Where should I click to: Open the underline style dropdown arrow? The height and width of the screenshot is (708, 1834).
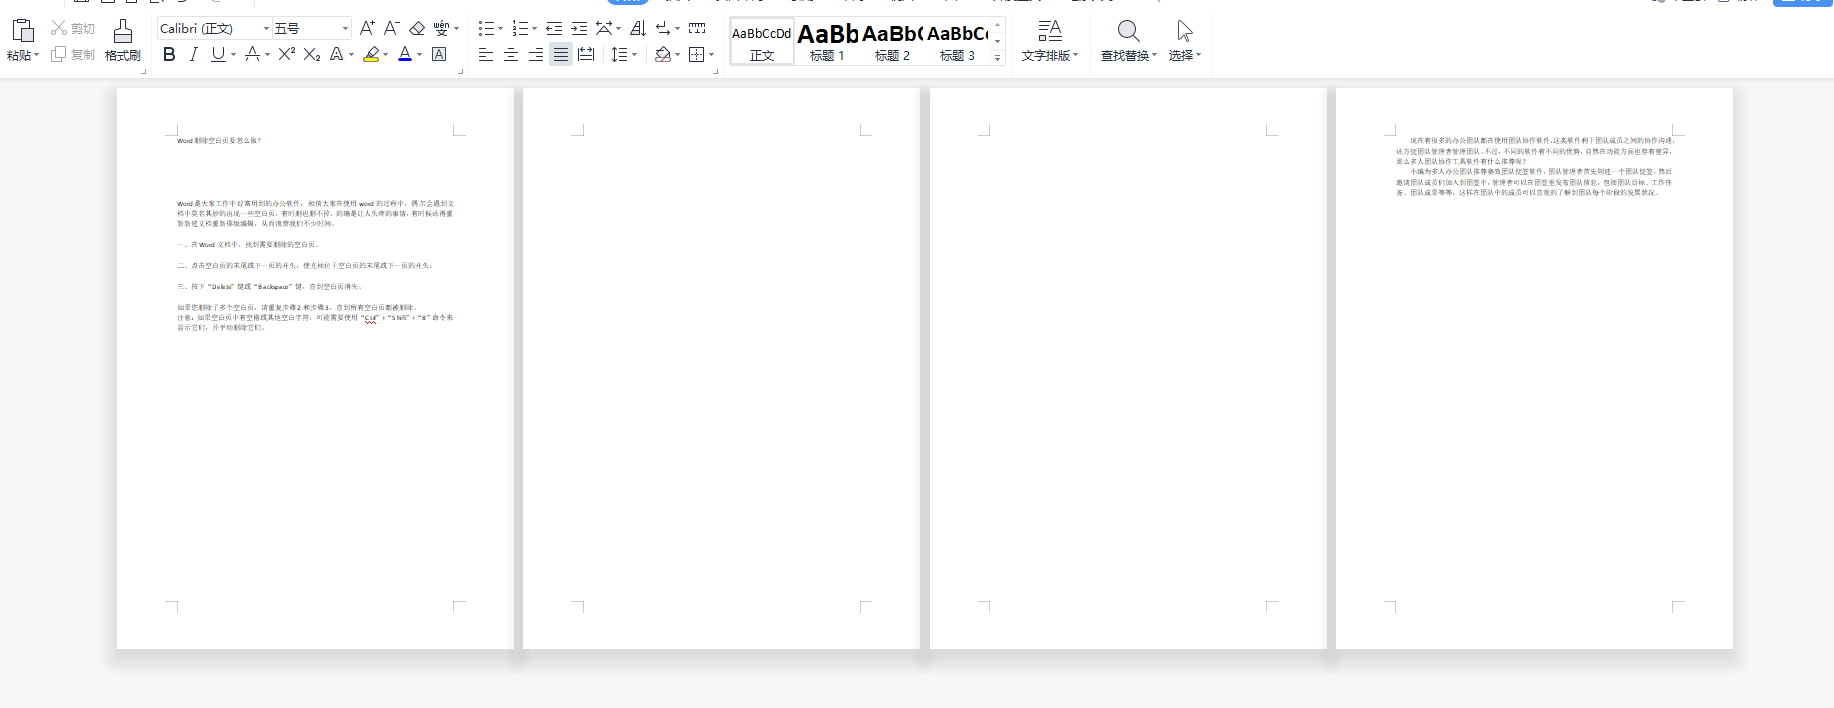(234, 55)
